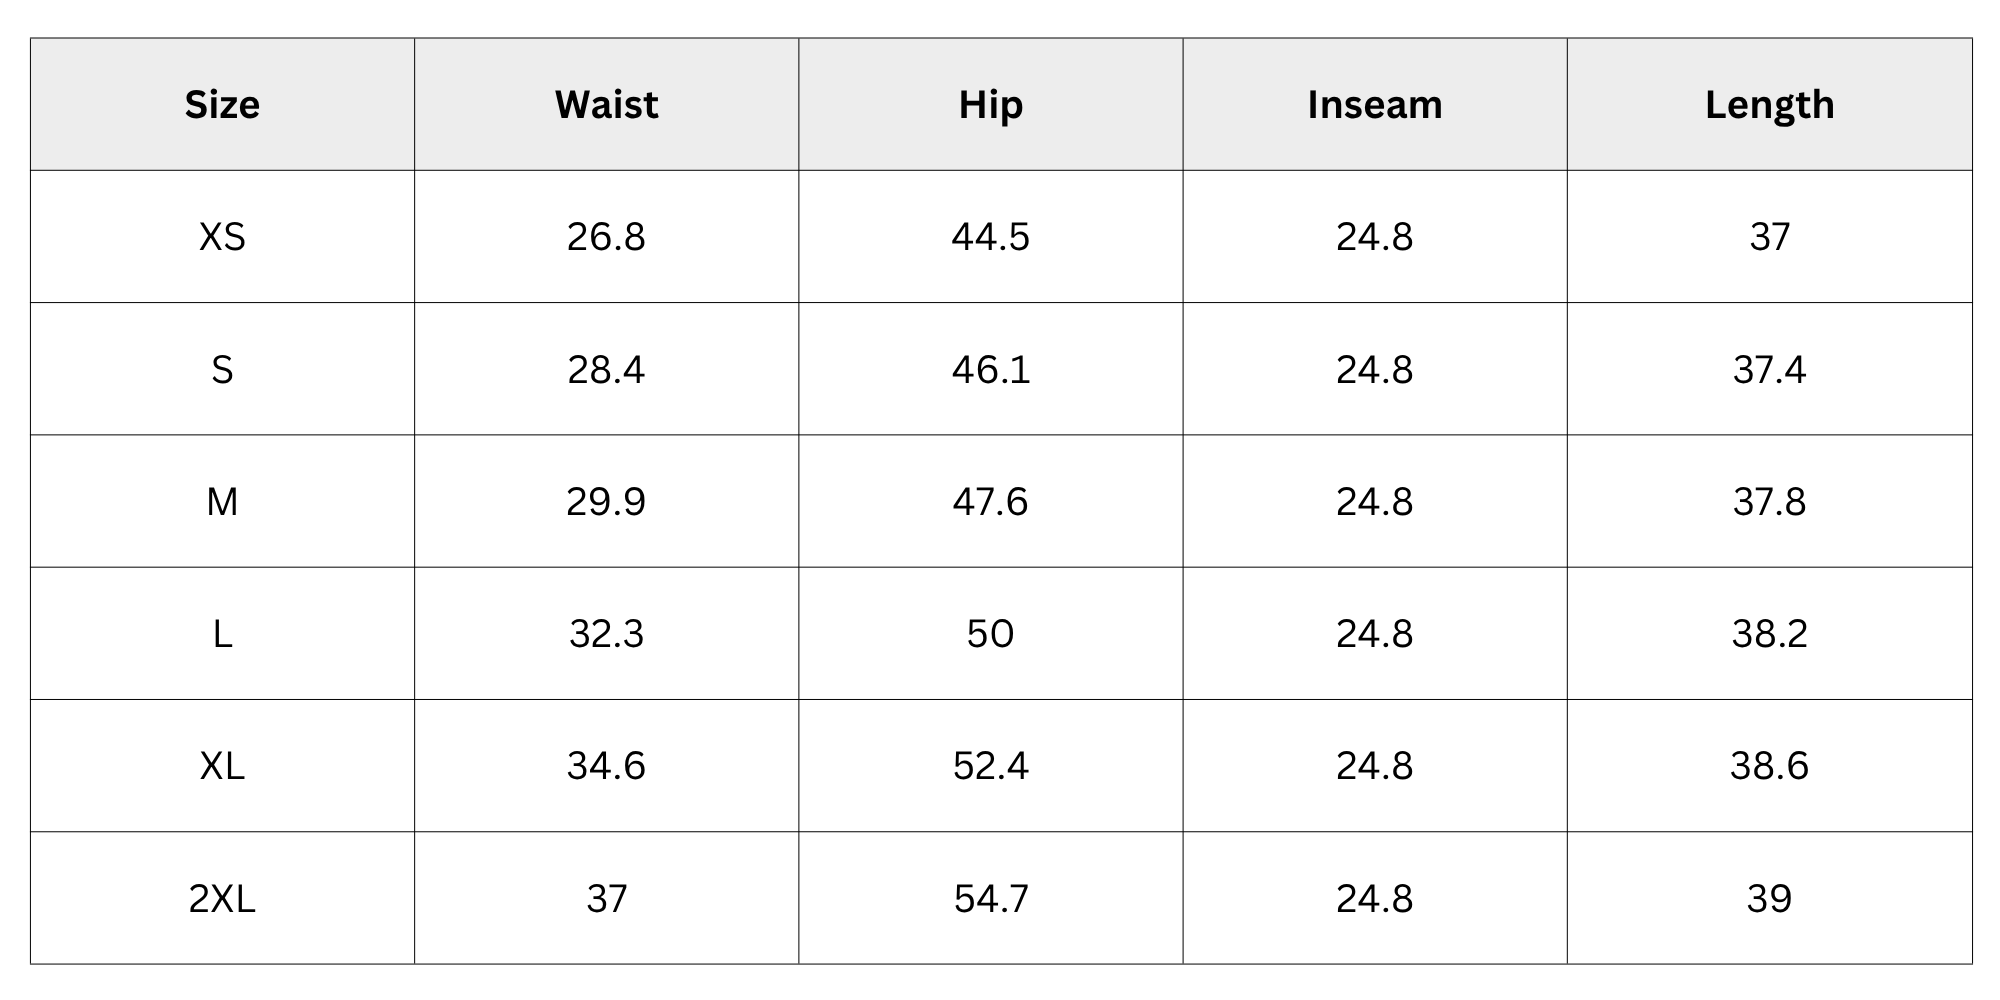Screen dimensions: 2000x1000
Task: Click hip value 46.1 in S row
Action: point(990,370)
